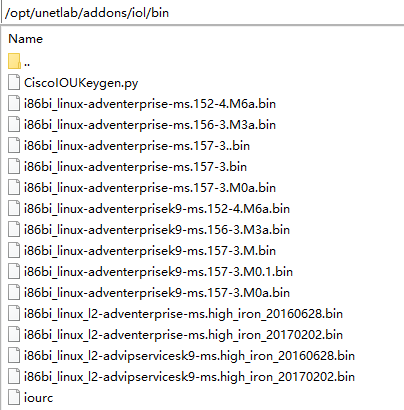Viewport: 404px width, 410px height.
Task: Click file icon for adventerprisek9-ms.152-4.M6a.bin
Action: click(14, 208)
